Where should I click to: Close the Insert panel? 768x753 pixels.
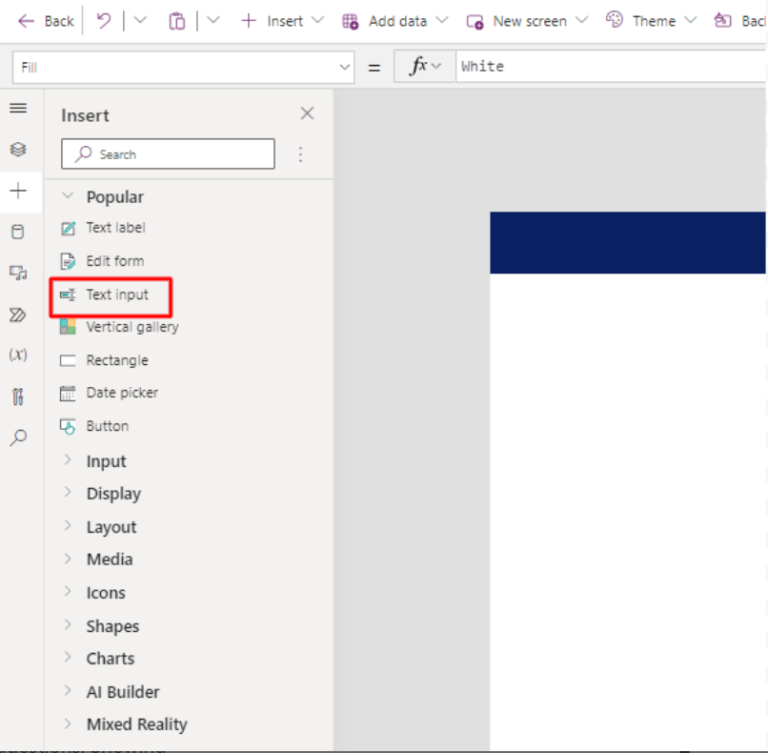[x=307, y=114]
